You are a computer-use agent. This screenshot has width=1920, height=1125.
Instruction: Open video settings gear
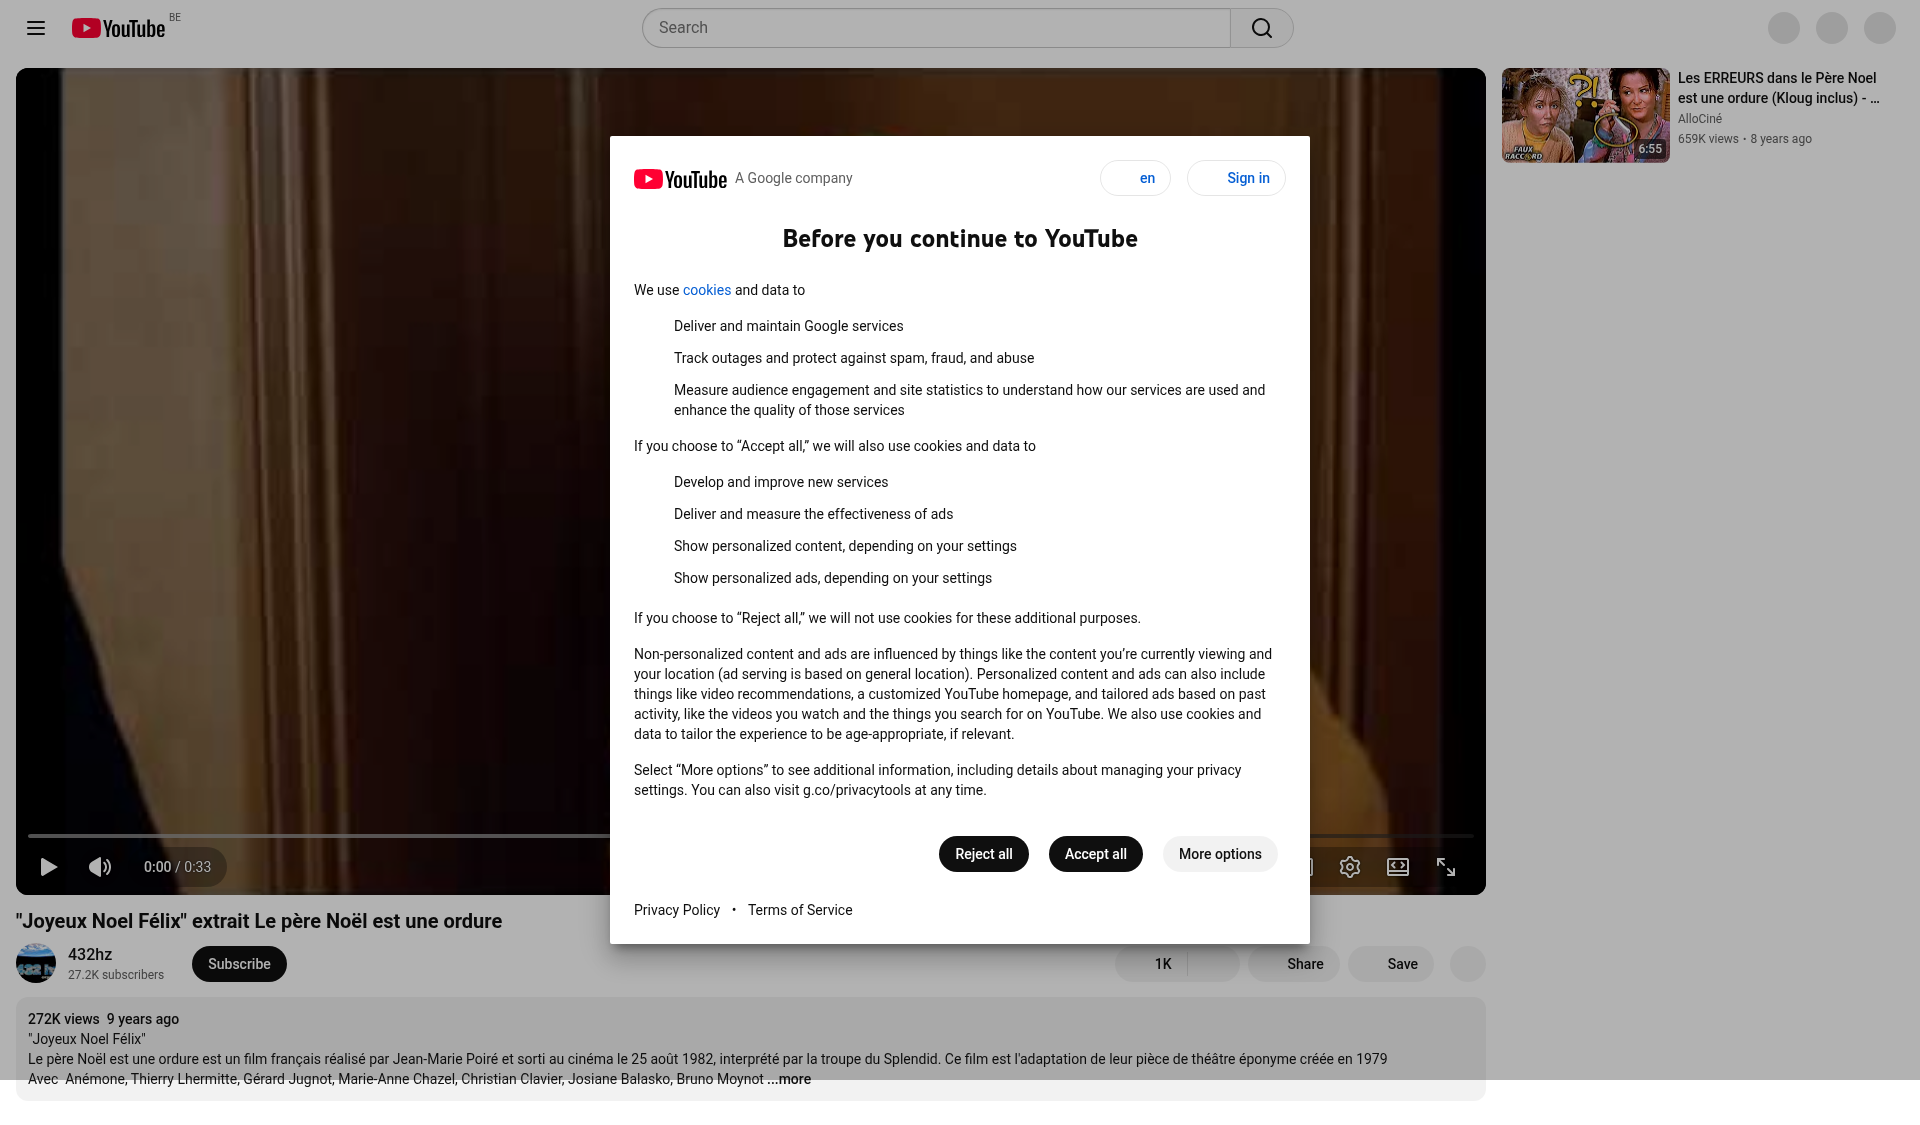(1349, 867)
